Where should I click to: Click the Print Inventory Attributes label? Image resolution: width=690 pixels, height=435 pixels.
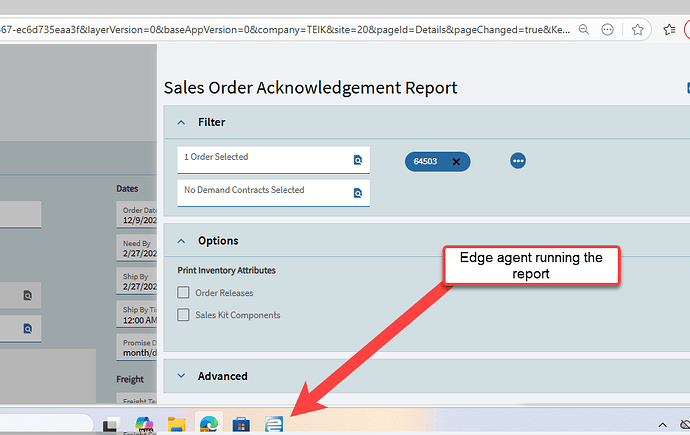pos(226,270)
